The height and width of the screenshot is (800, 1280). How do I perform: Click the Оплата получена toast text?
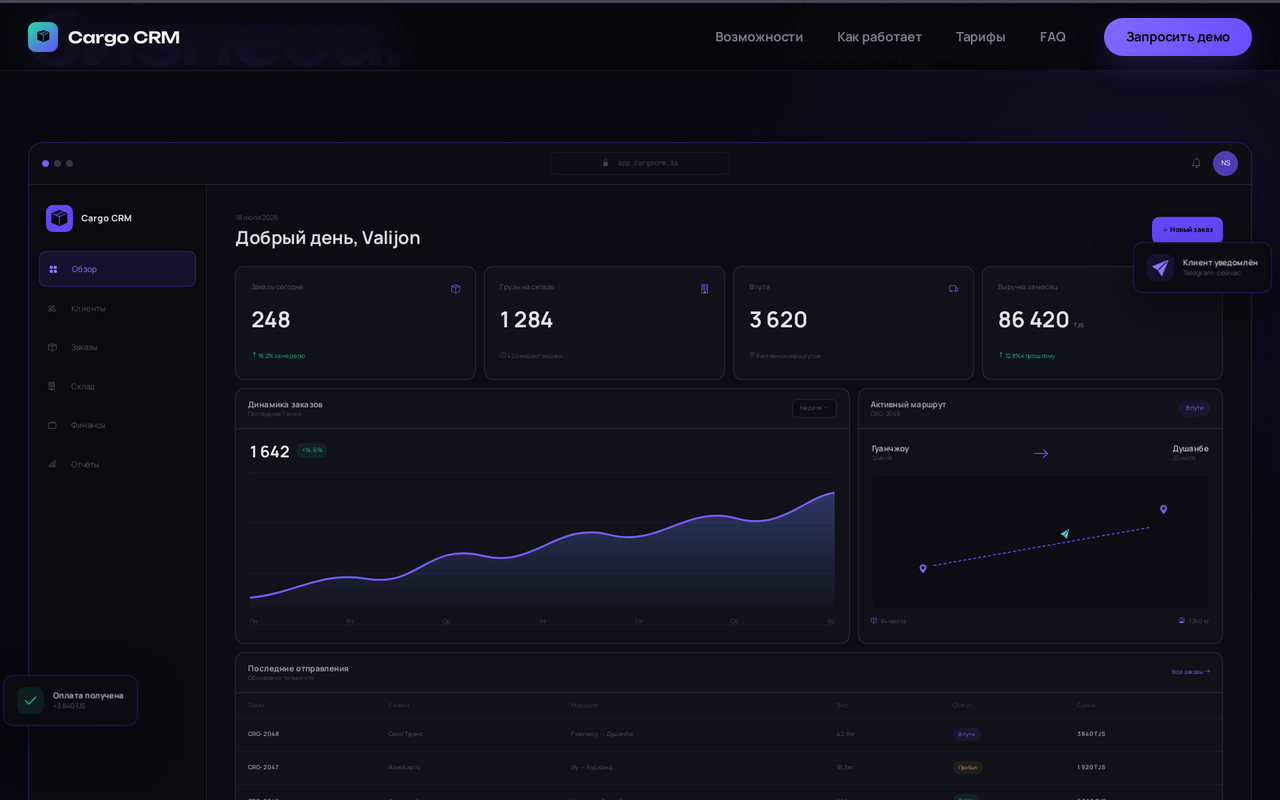(88, 695)
